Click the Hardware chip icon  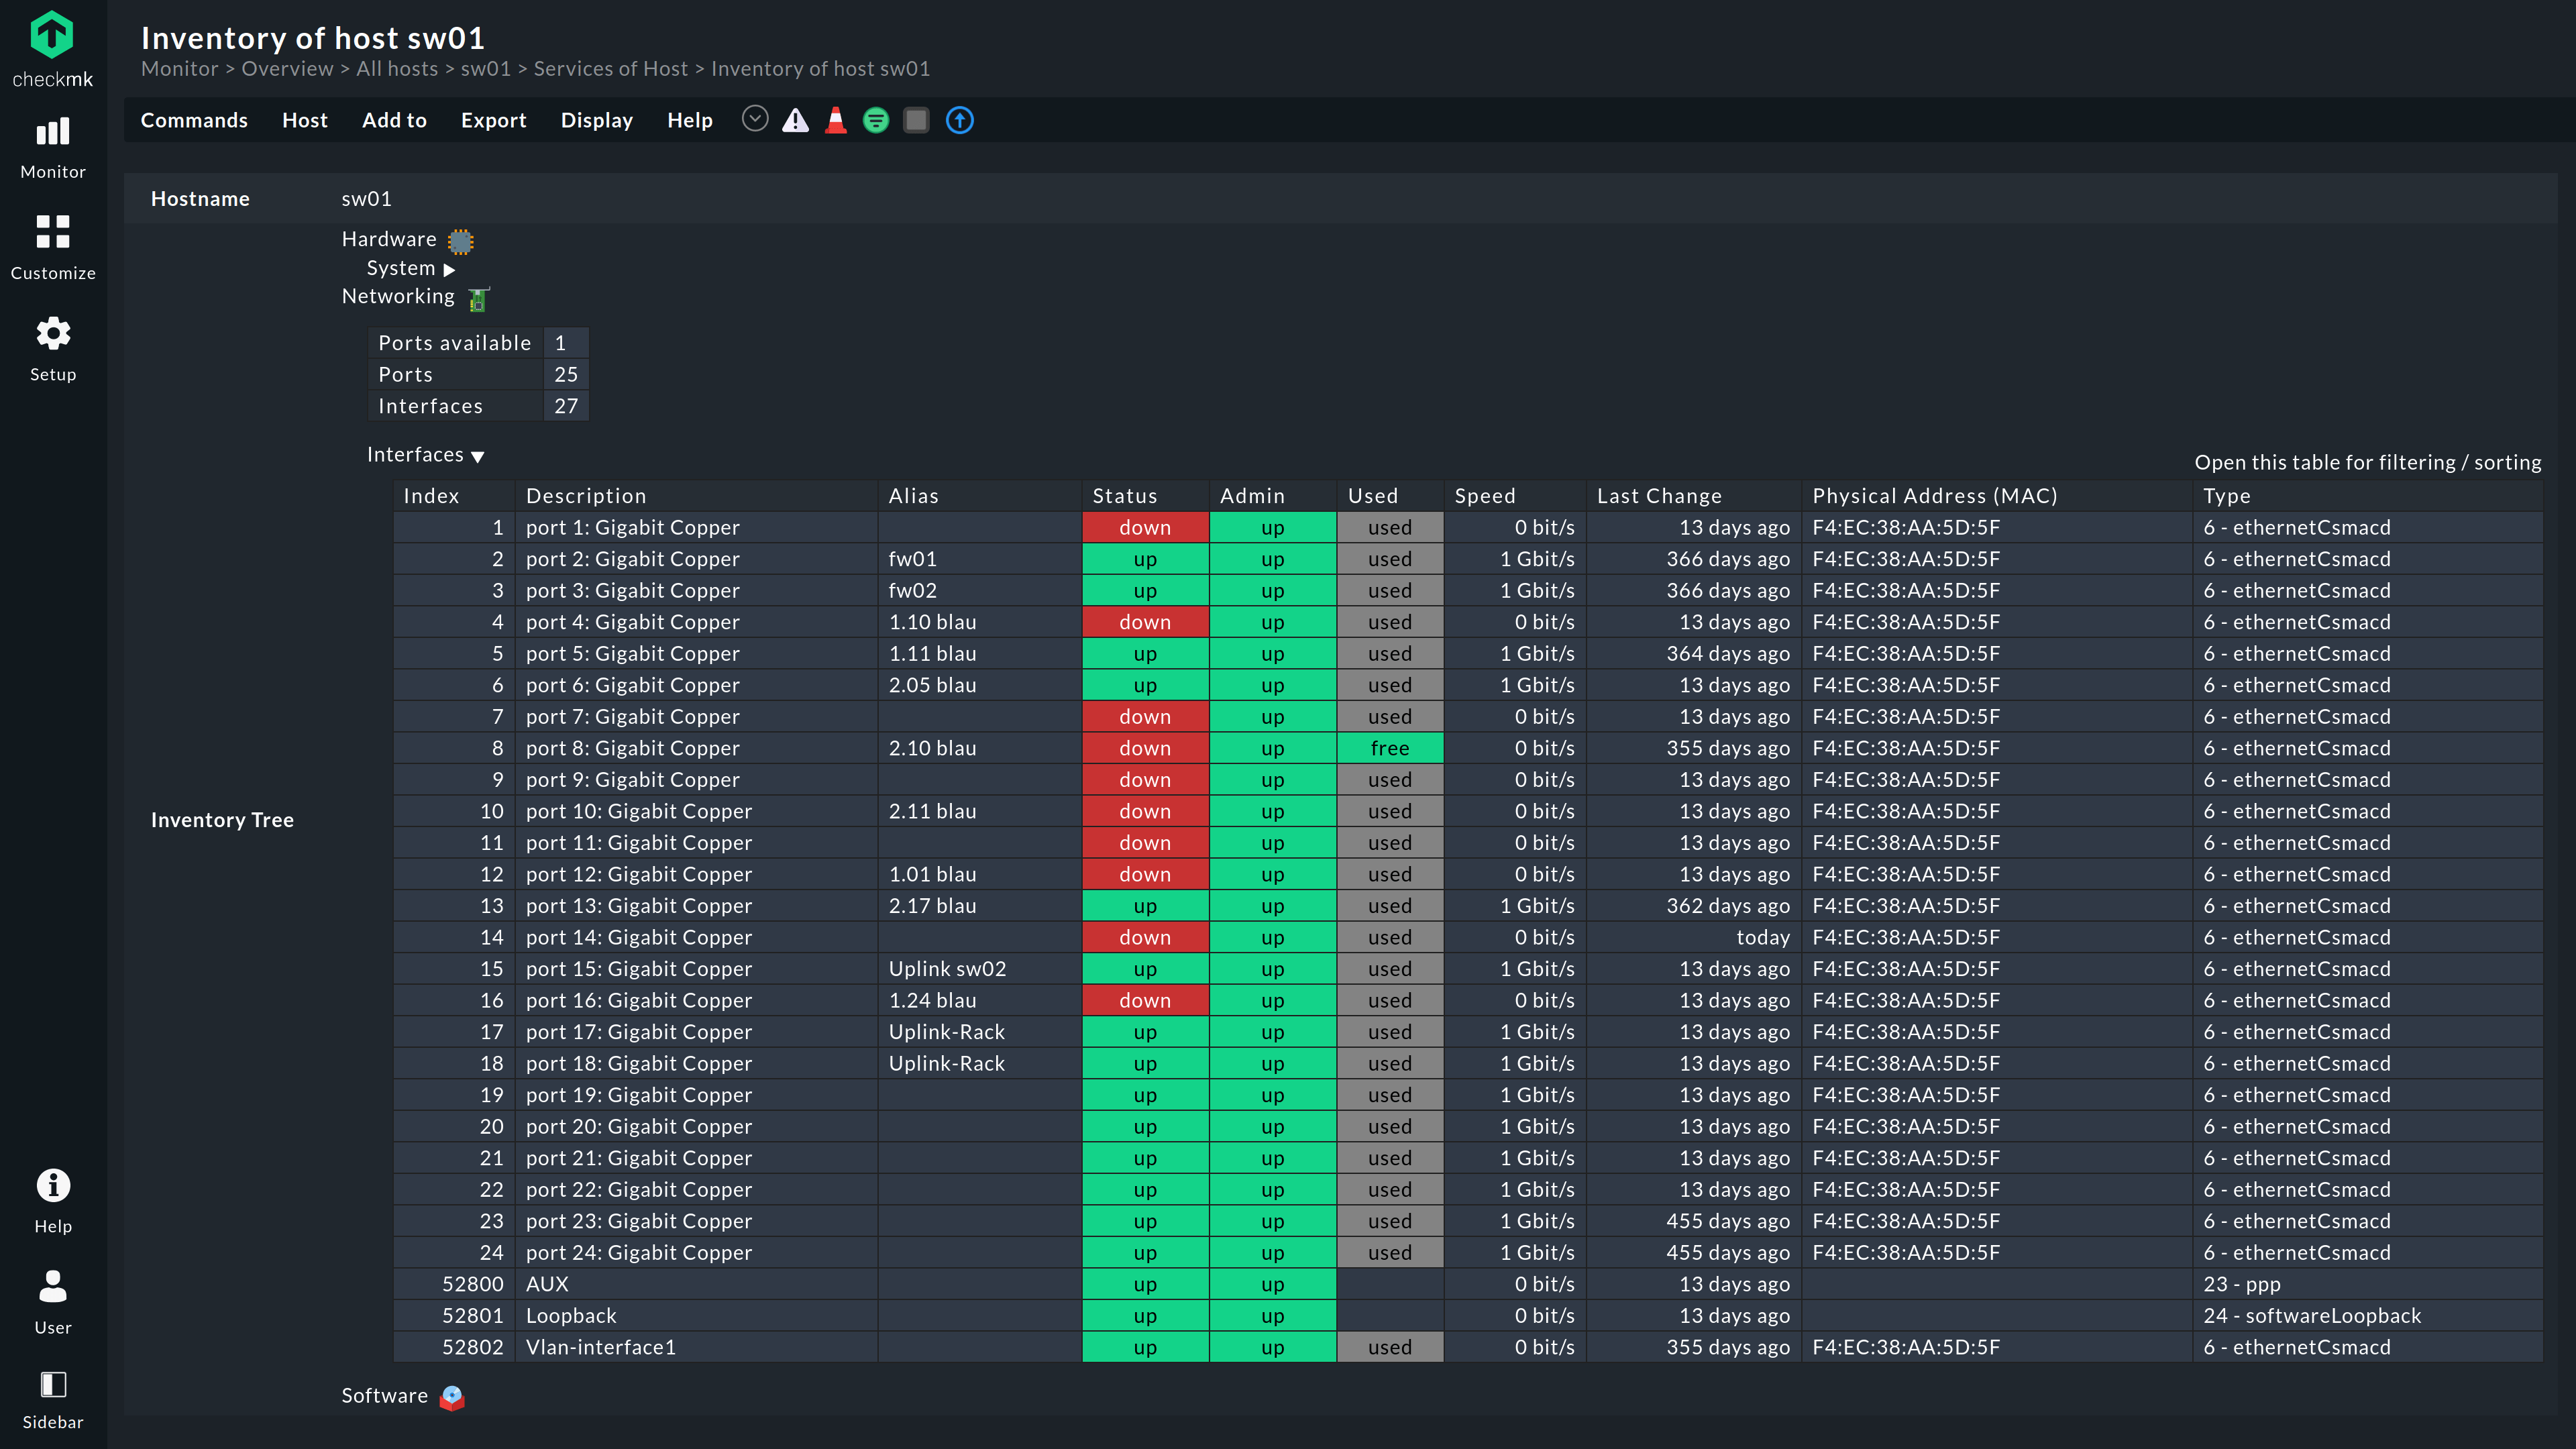click(460, 241)
